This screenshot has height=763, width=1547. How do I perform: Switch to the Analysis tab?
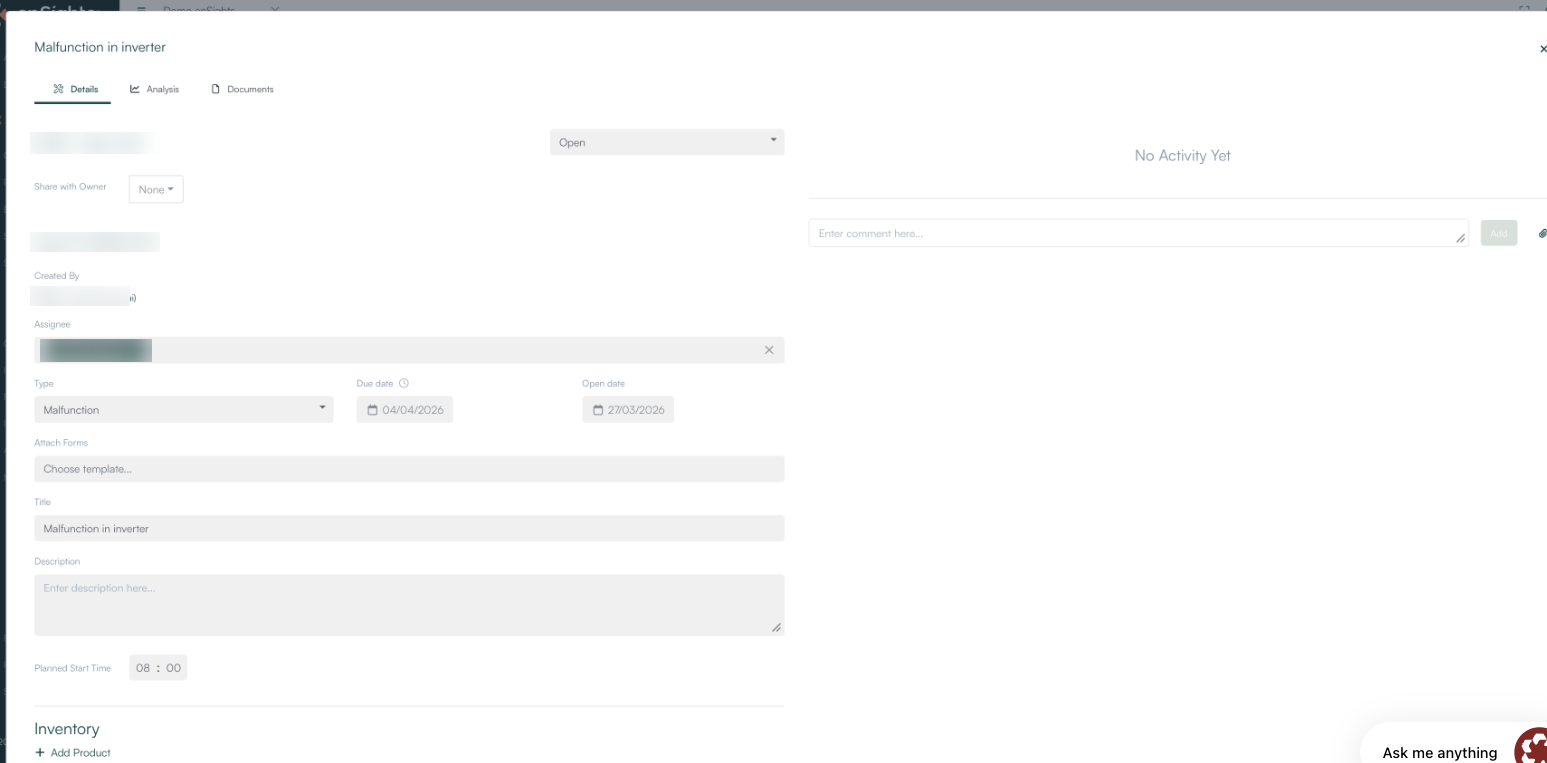pos(155,89)
